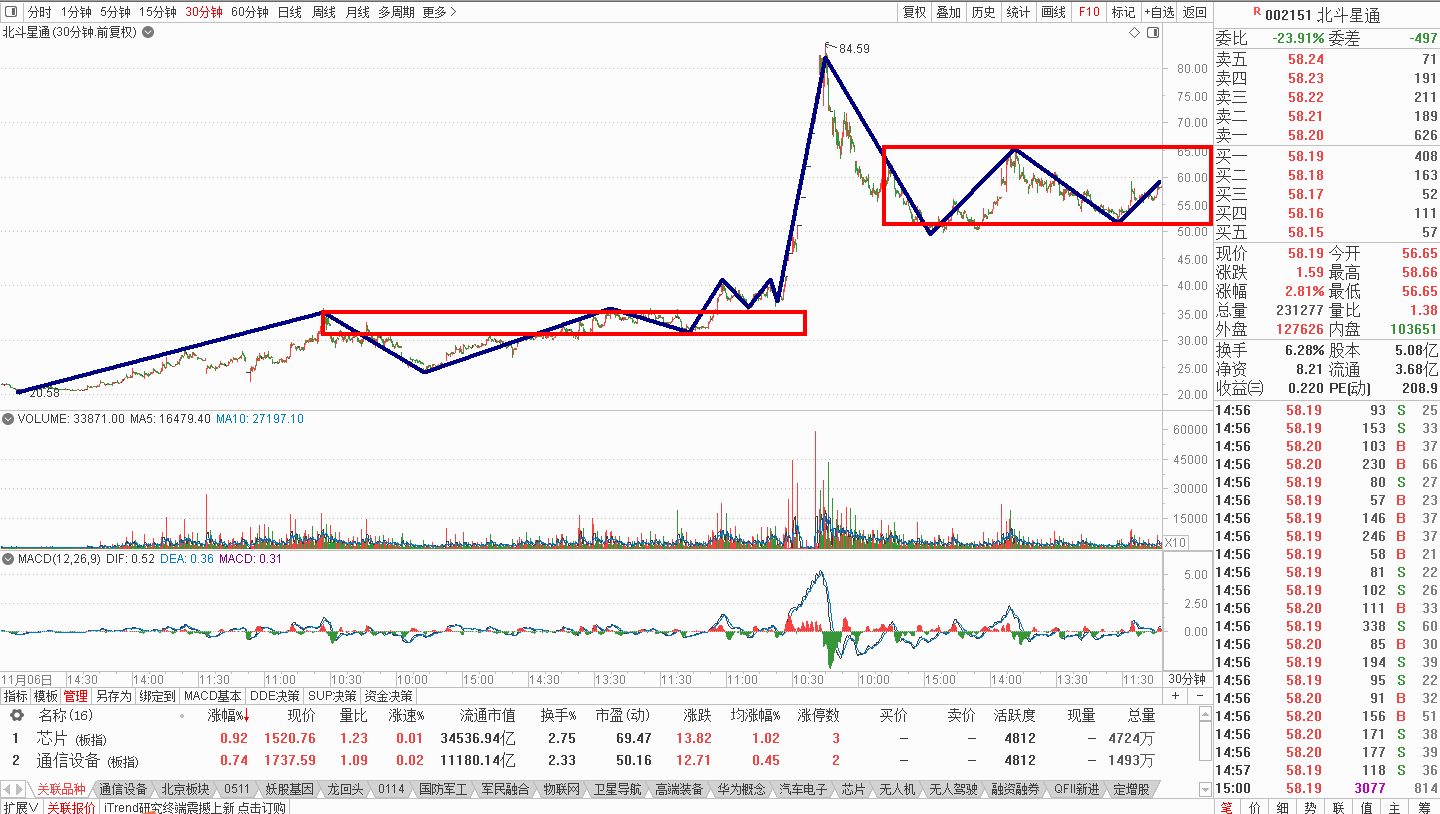Screen dimensions: 1440x814
Task: Open the chart title dropdown arrow
Action: [148, 32]
